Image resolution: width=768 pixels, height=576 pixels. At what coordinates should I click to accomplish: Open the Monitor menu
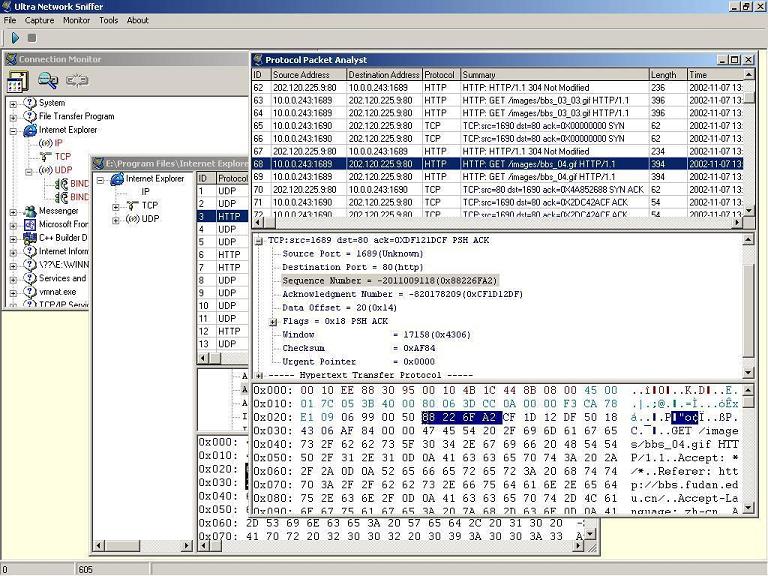pyautogui.click(x=76, y=20)
